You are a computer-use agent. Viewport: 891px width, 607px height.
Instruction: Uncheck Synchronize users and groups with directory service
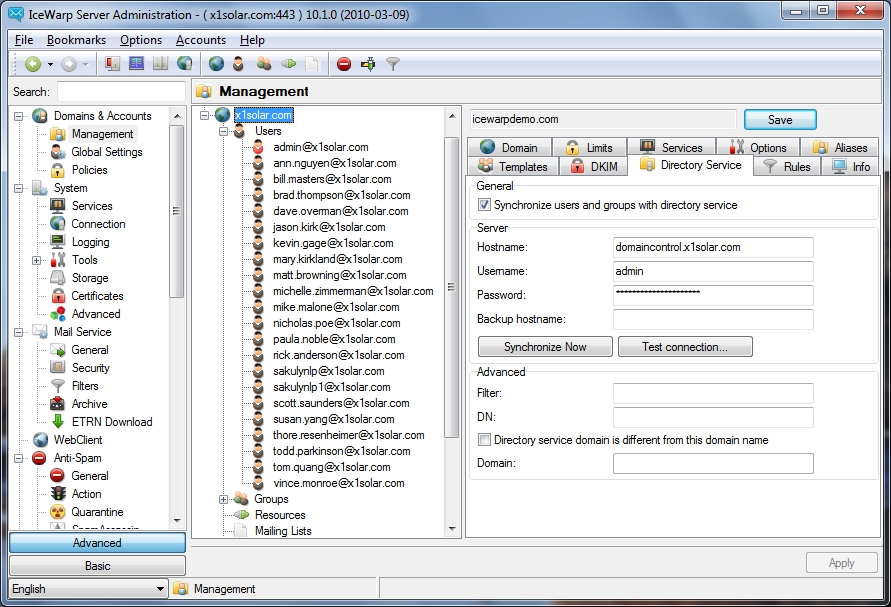(485, 205)
